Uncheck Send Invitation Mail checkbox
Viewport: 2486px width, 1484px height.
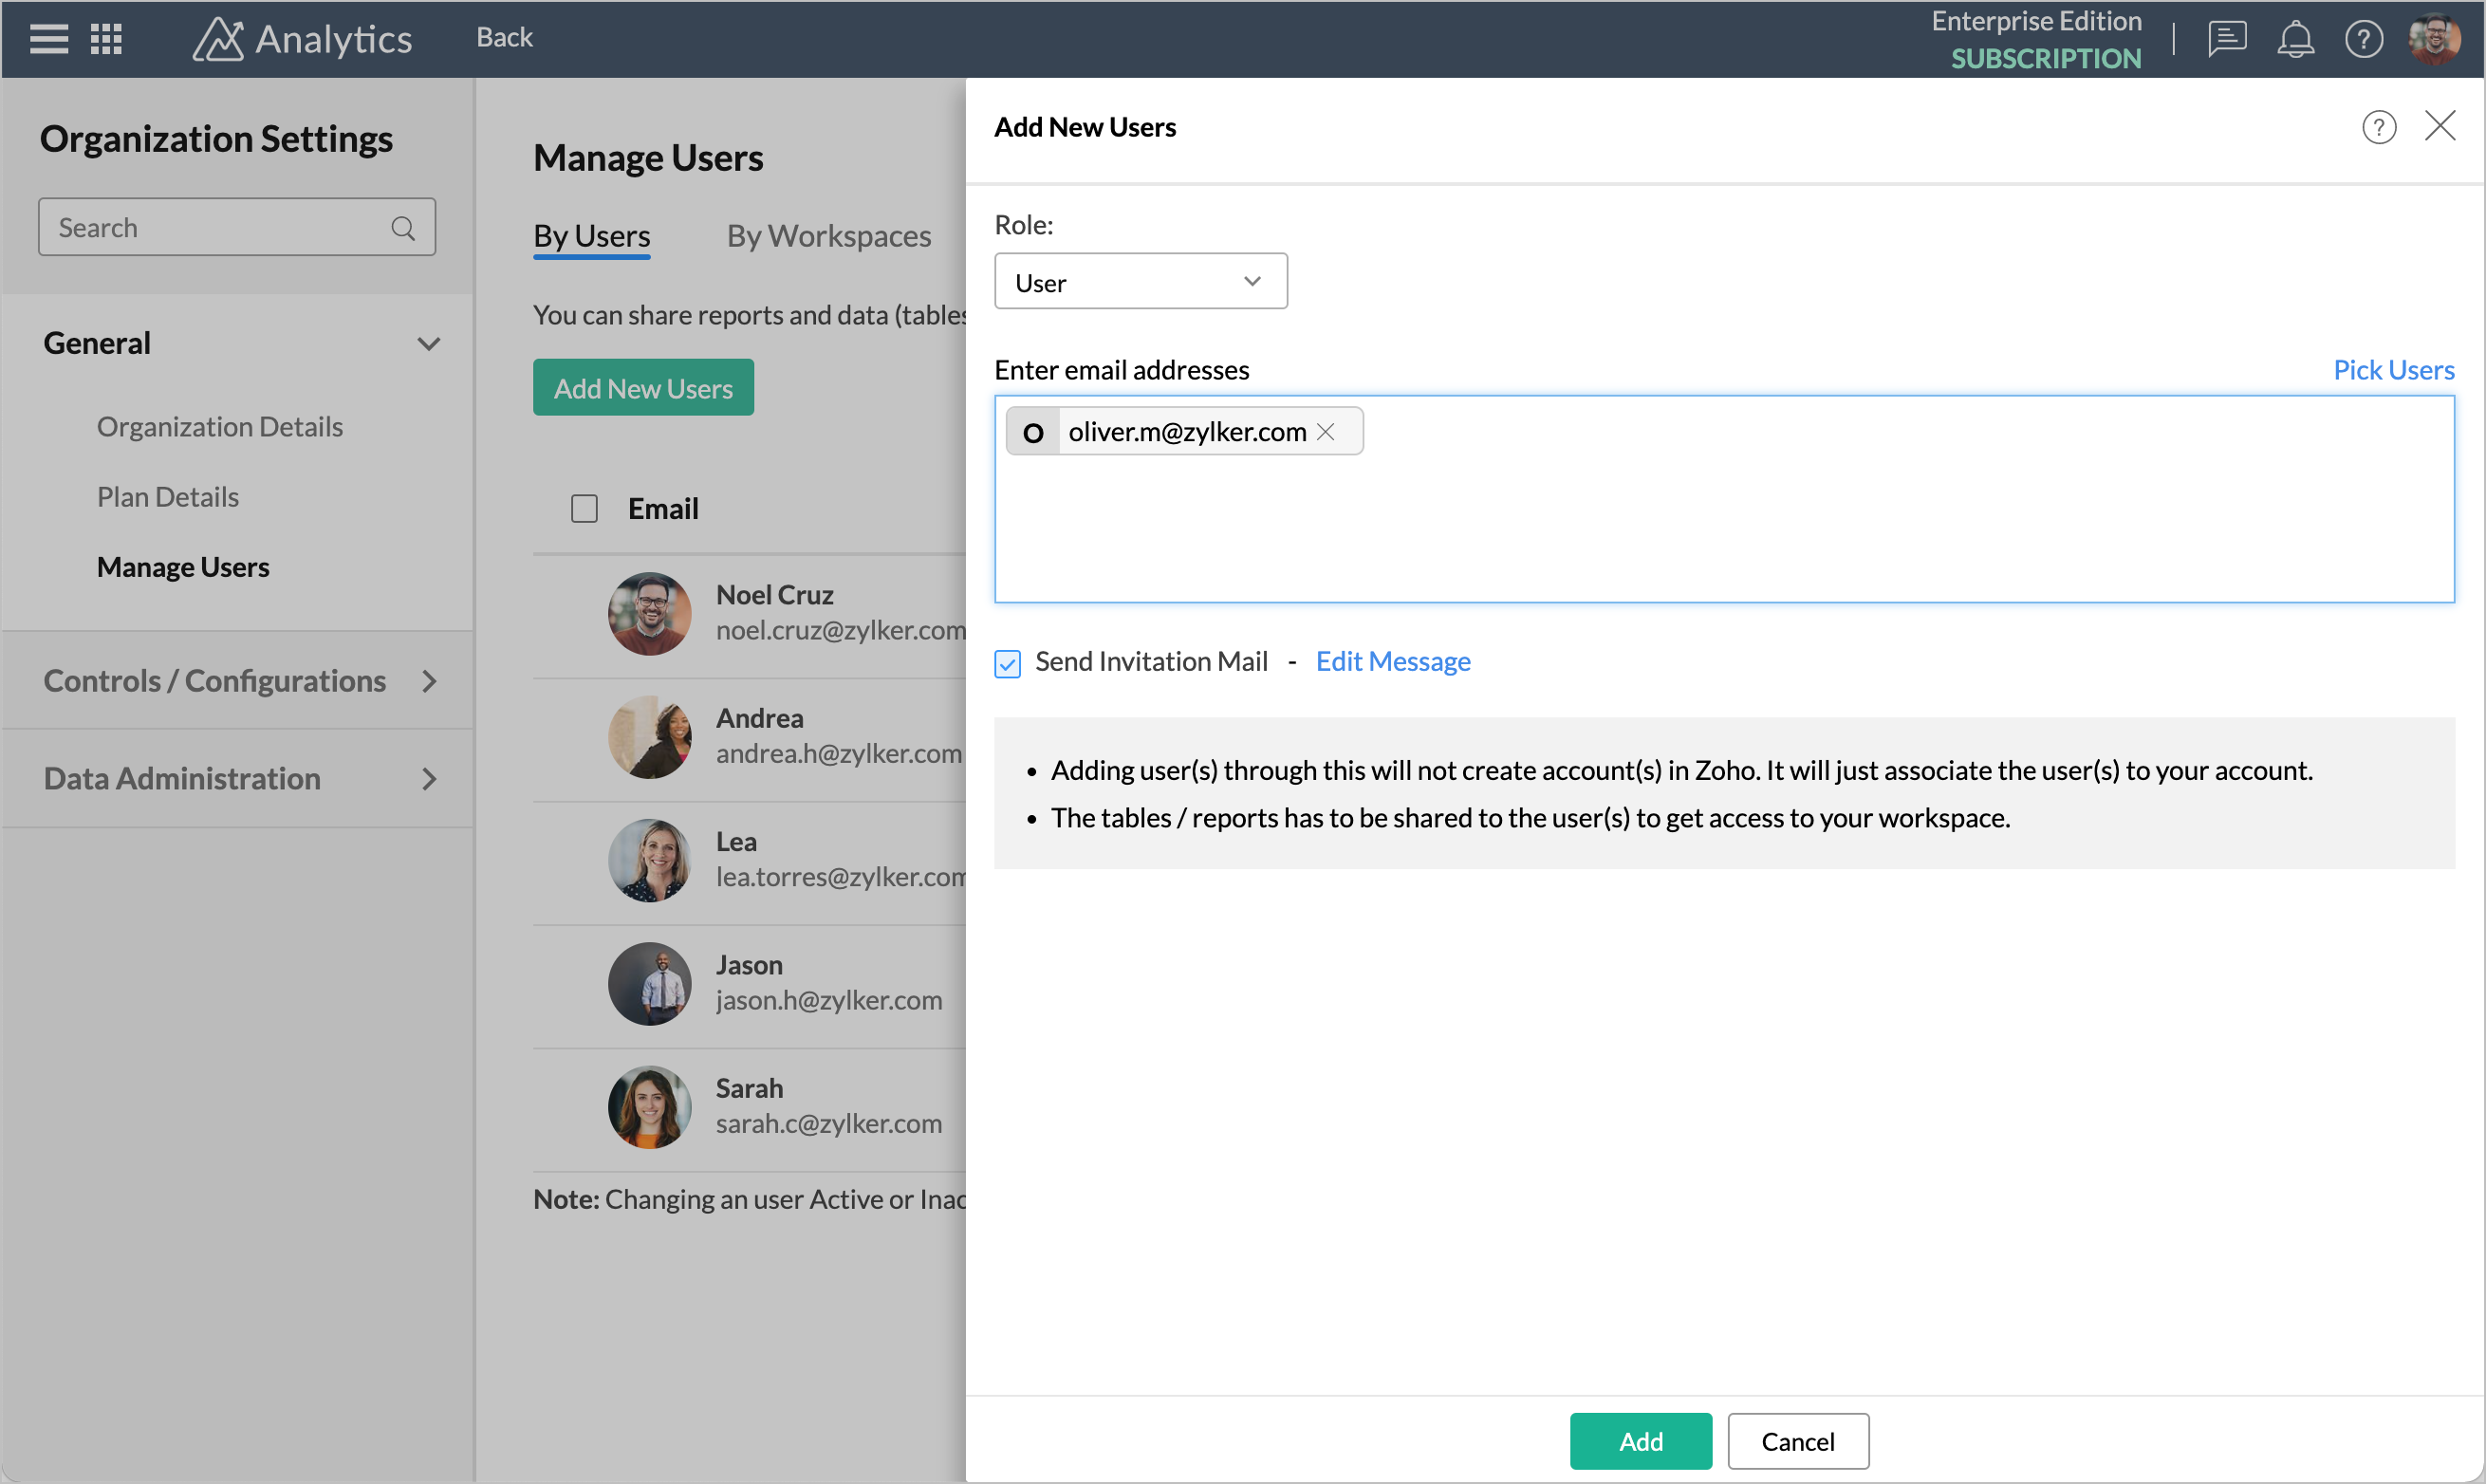point(1007,664)
